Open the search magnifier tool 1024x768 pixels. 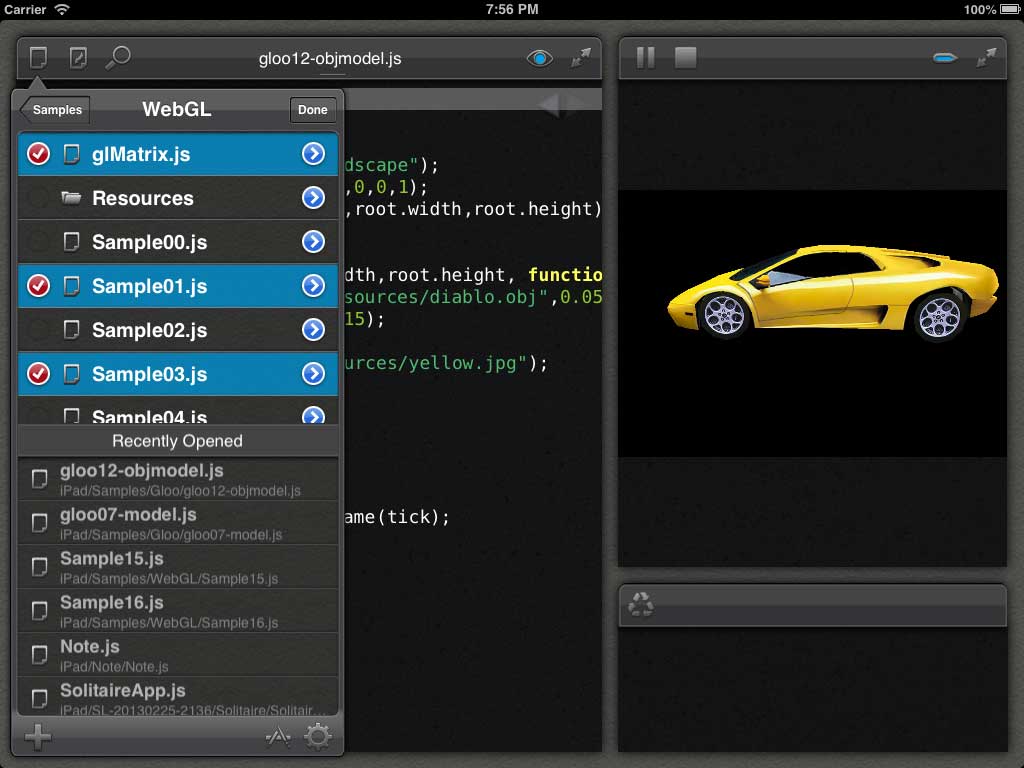click(118, 57)
